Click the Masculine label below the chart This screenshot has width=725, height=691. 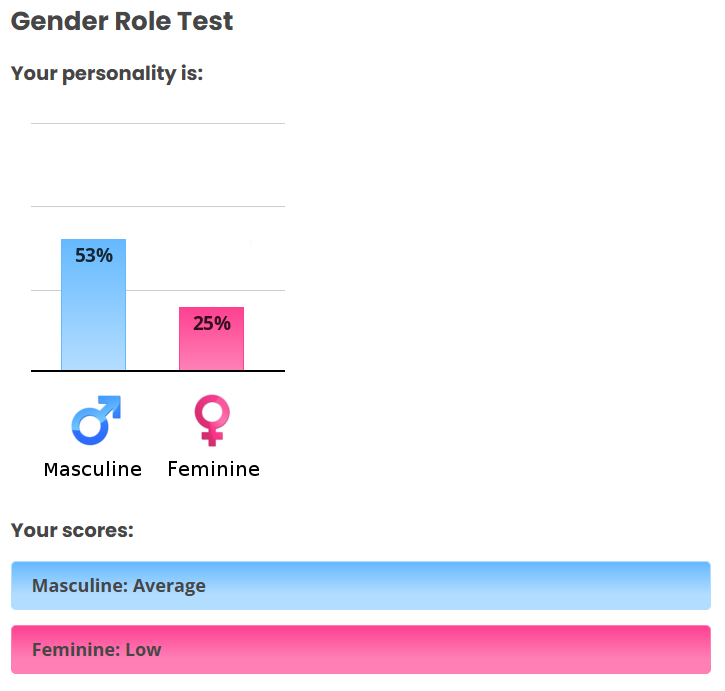pos(93,469)
